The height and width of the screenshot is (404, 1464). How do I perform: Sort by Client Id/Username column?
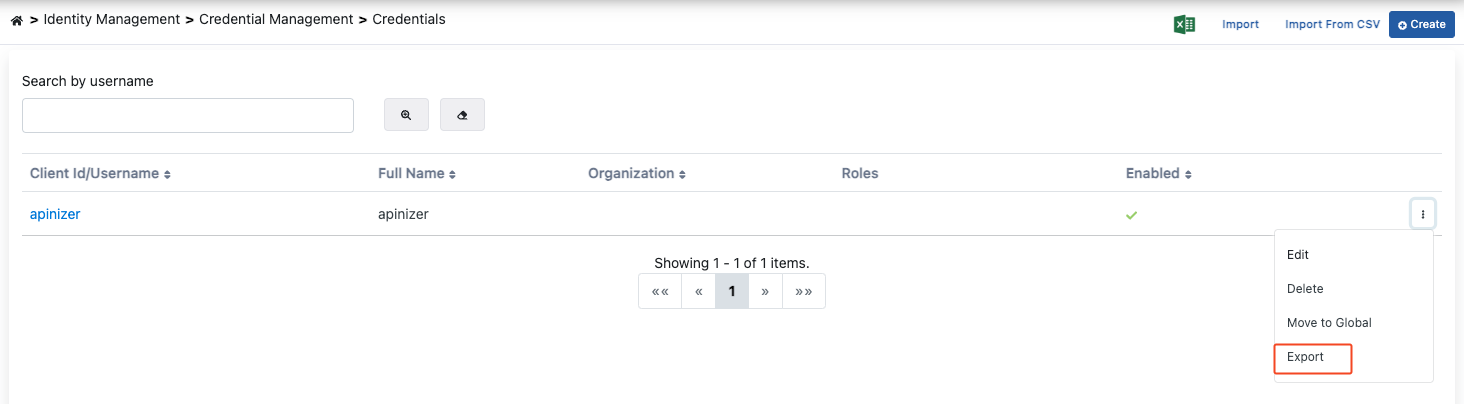[100, 174]
